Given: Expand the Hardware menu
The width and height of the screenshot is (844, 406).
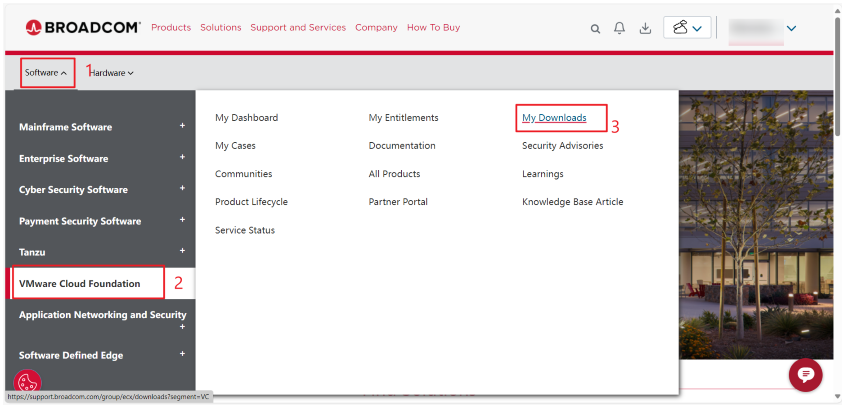Looking at the screenshot, I should pyautogui.click(x=113, y=72).
